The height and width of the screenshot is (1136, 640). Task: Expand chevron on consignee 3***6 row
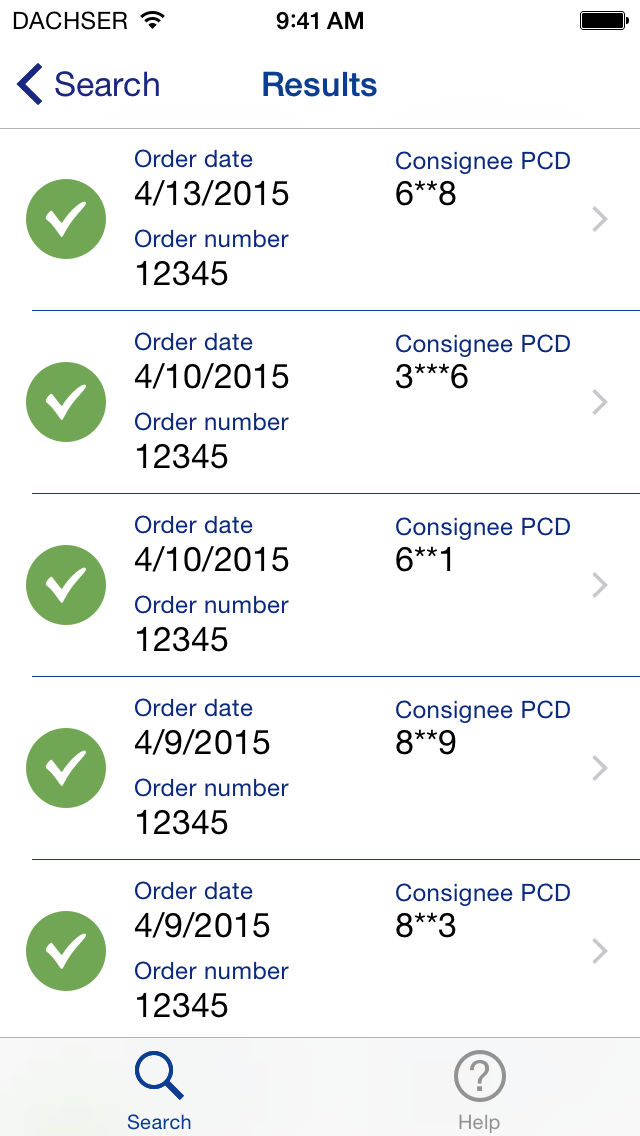tap(600, 402)
